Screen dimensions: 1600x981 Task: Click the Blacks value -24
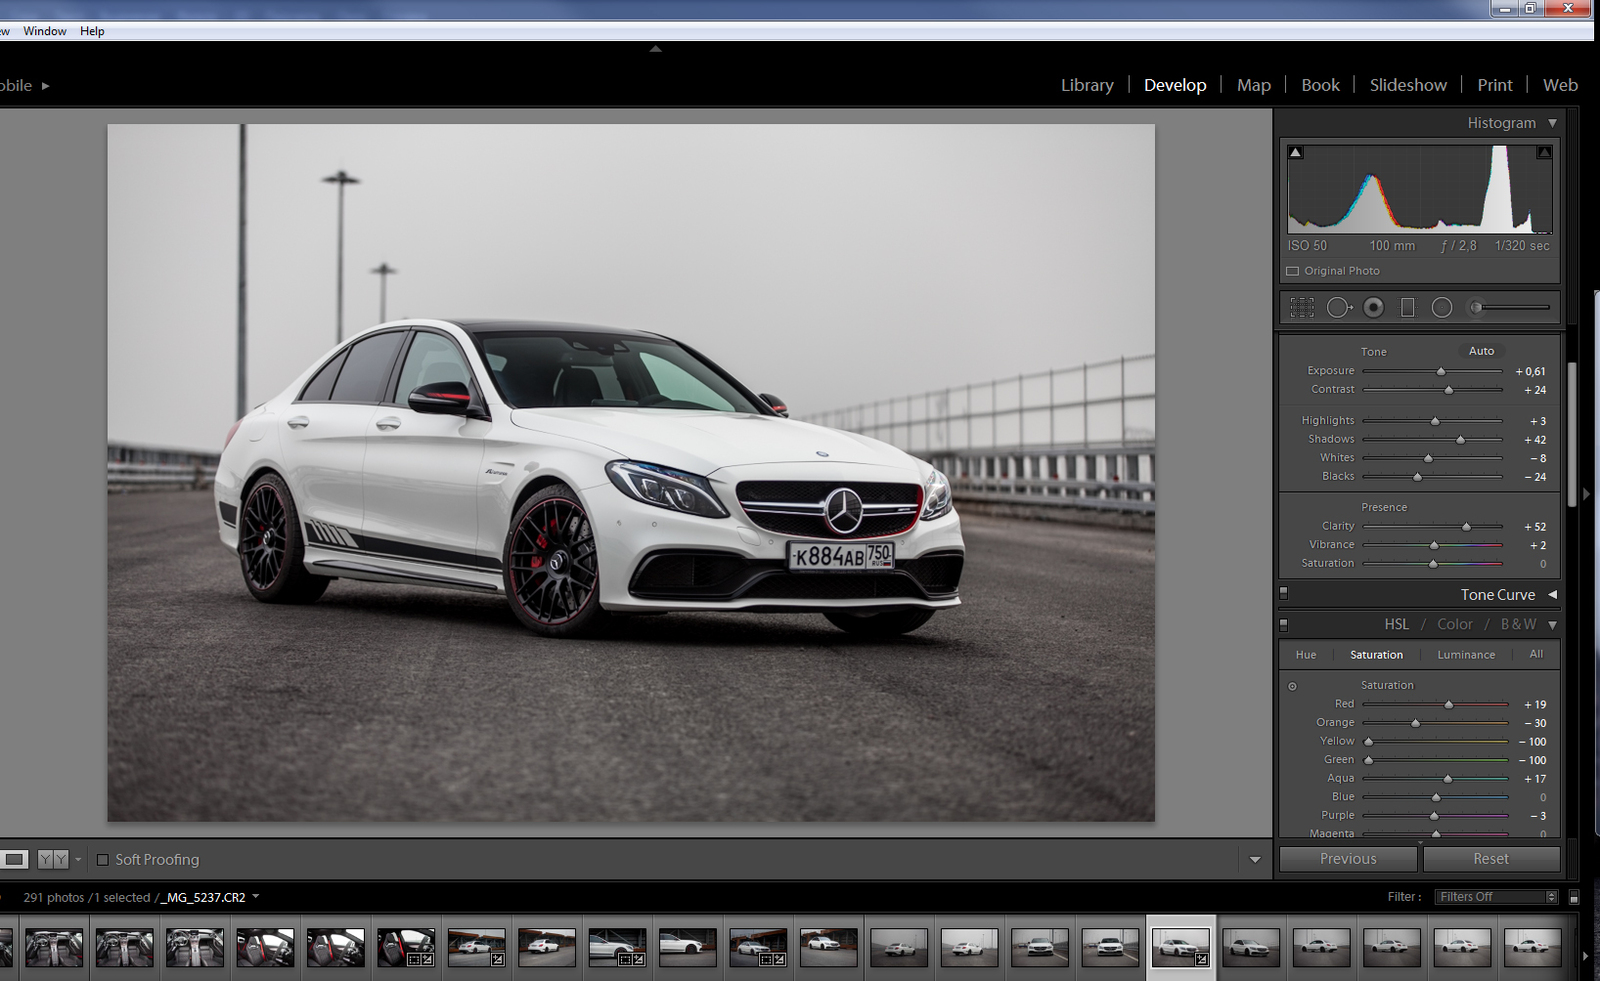1535,477
